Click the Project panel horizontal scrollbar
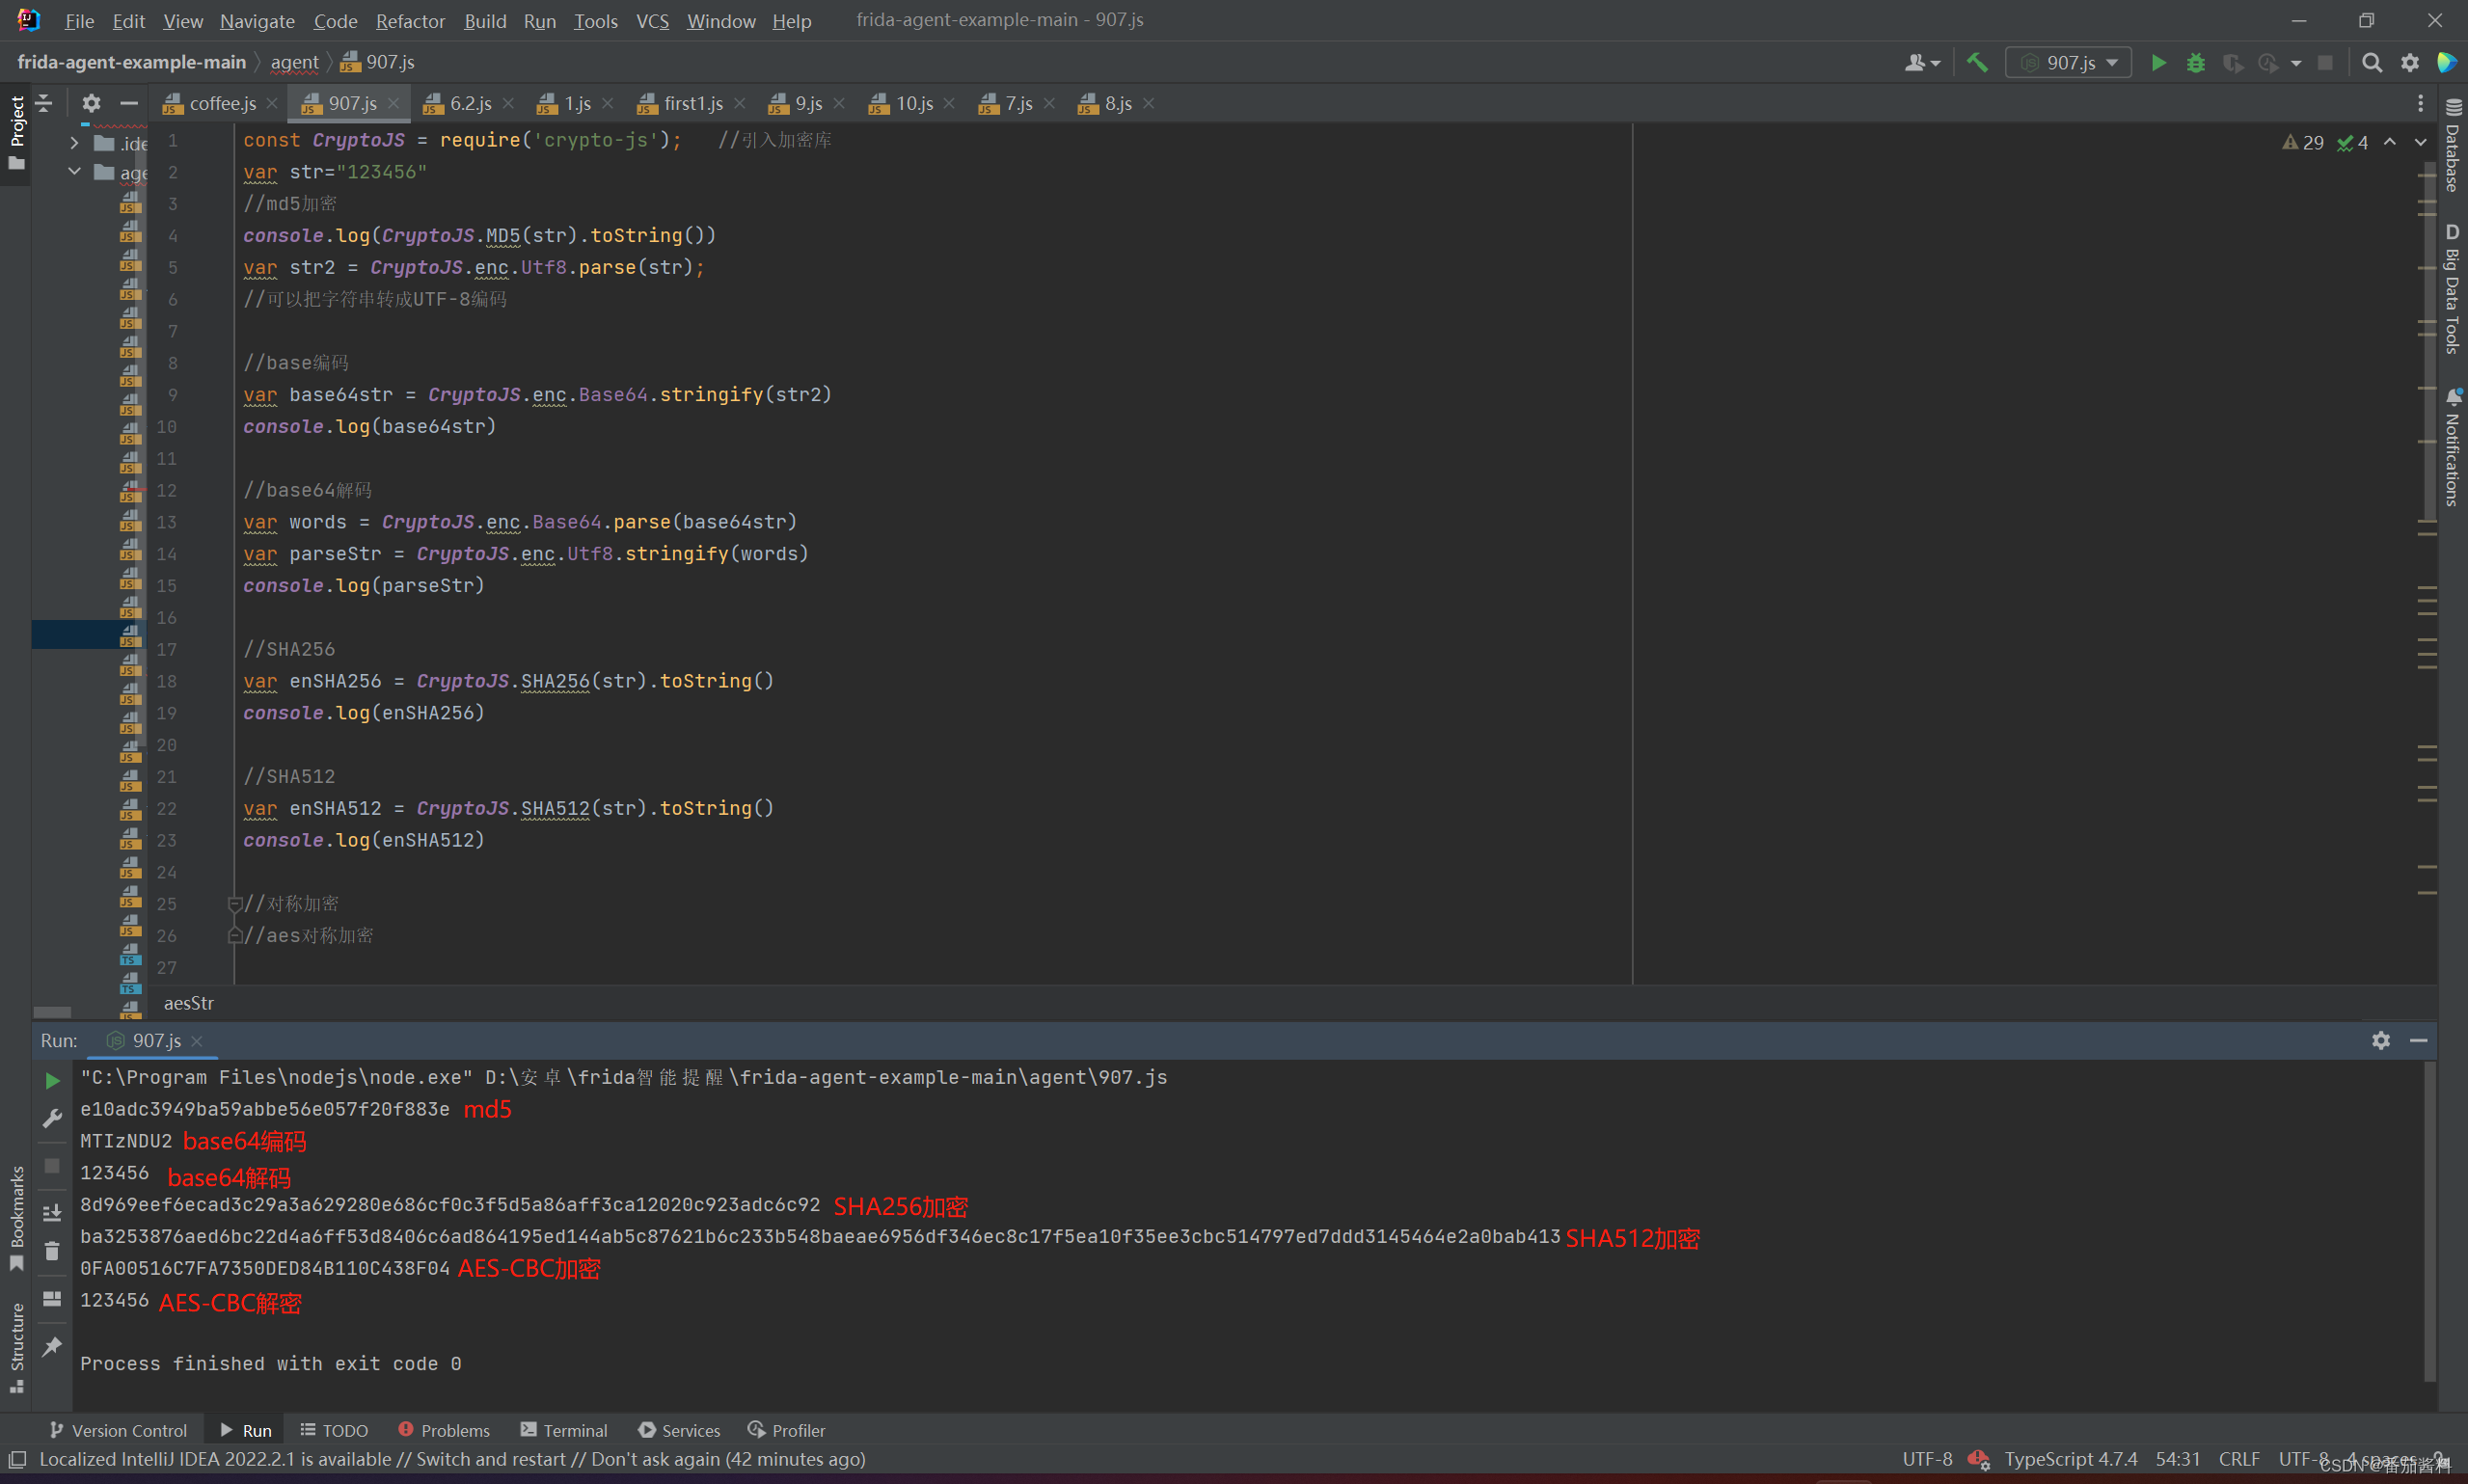The image size is (2468, 1484). coord(52,1012)
